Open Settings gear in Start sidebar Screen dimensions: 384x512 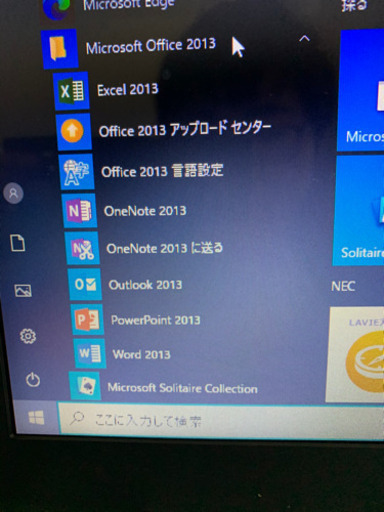coord(28,336)
